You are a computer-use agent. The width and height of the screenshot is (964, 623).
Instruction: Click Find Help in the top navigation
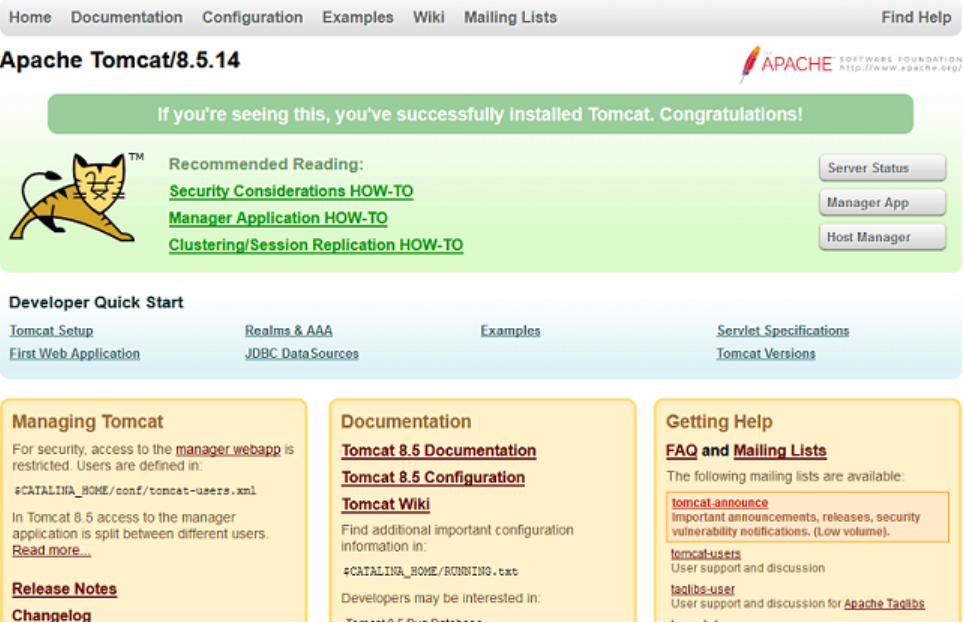(916, 17)
